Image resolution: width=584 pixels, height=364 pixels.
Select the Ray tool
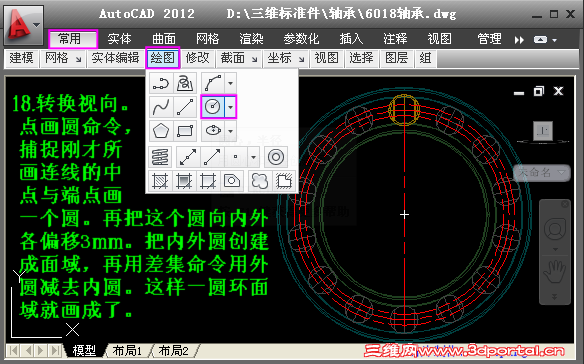pyautogui.click(x=212, y=157)
